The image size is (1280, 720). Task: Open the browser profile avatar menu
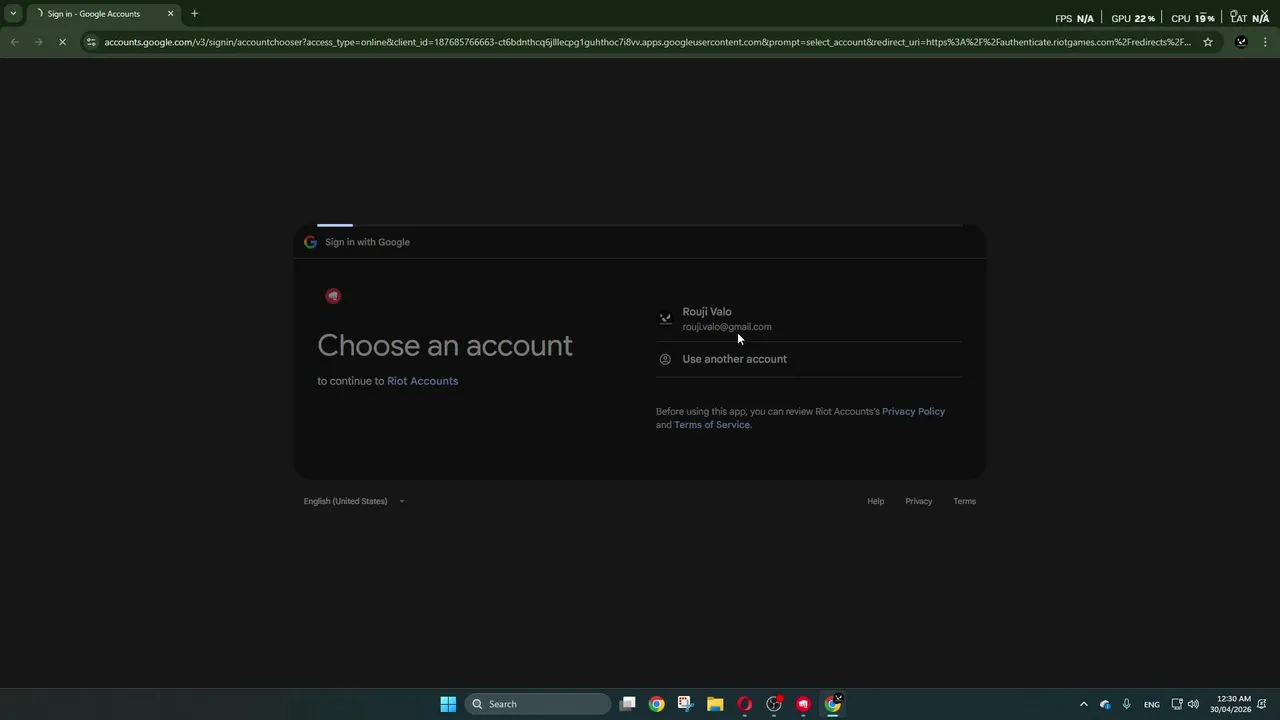click(1241, 42)
